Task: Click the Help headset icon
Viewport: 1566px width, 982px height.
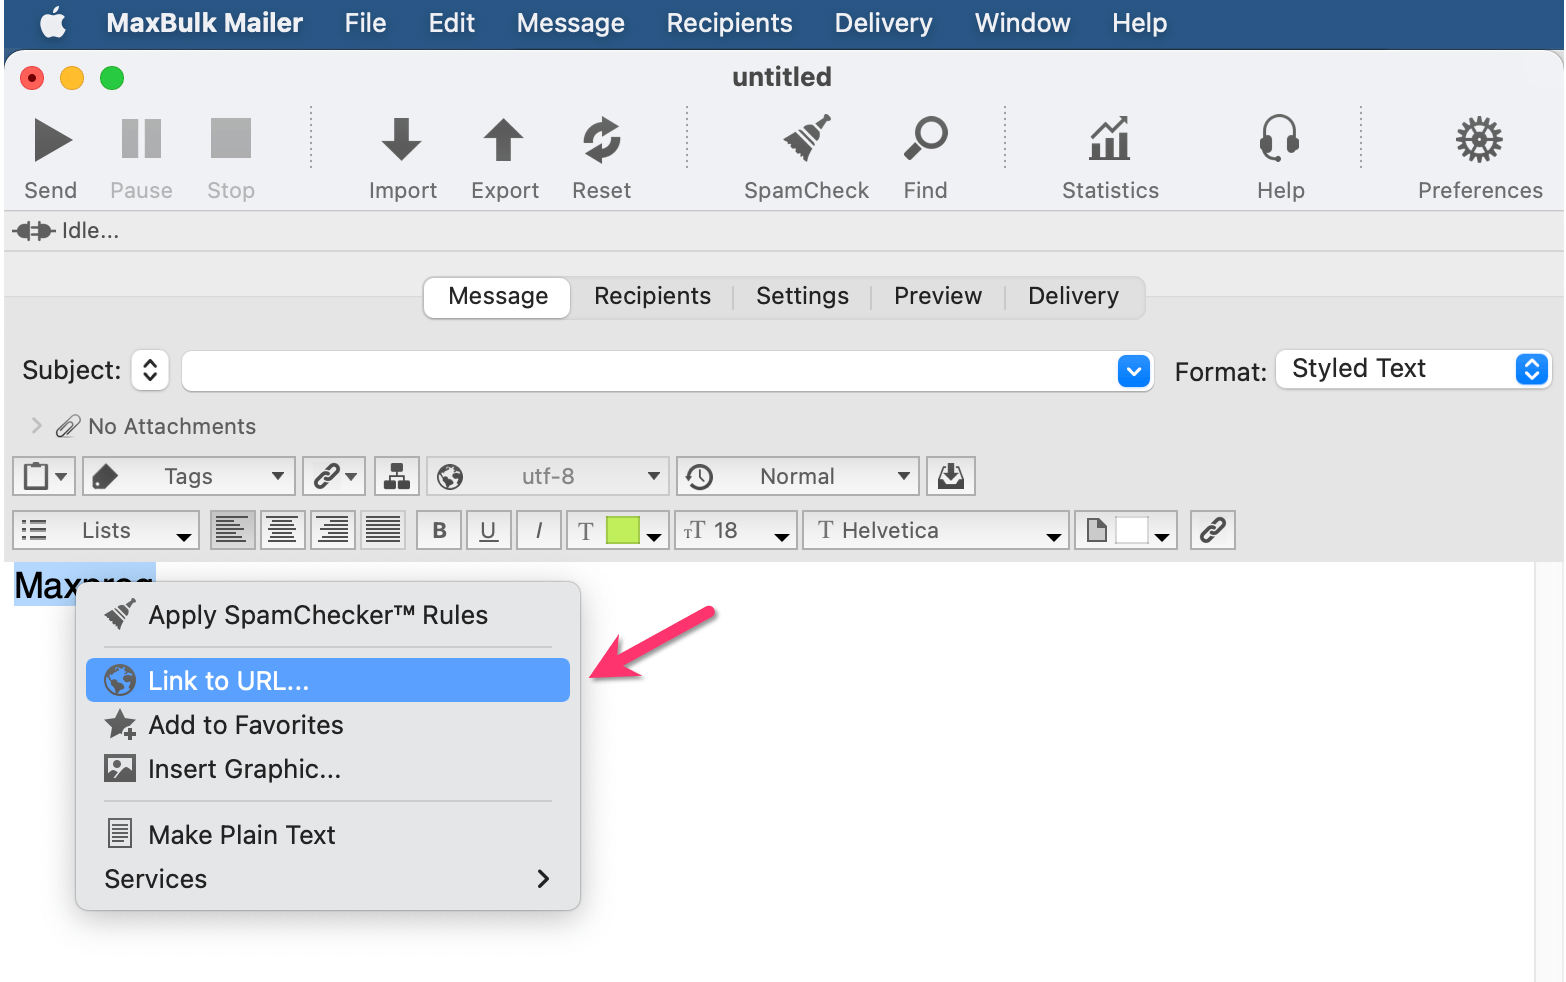Action: pyautogui.click(x=1280, y=138)
